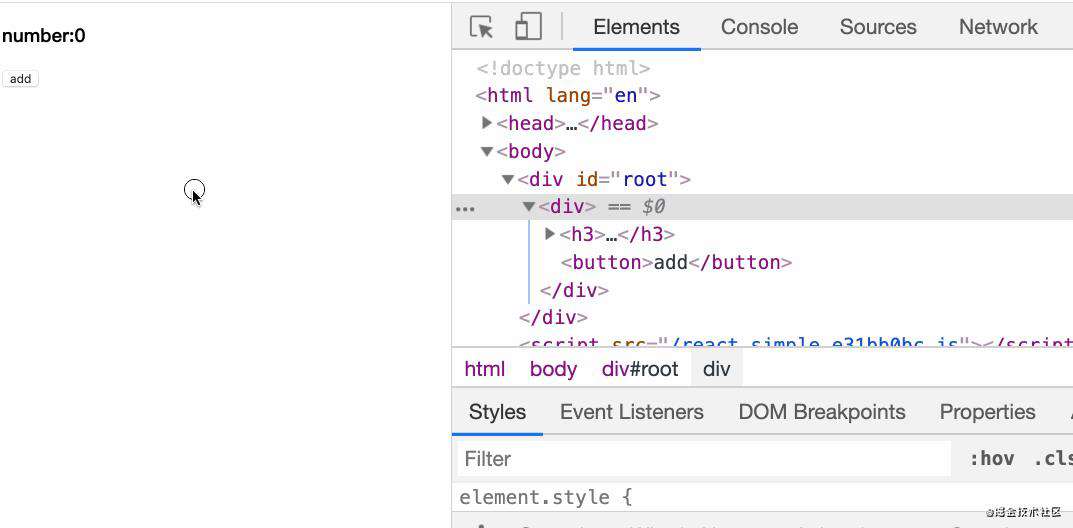
Task: Select body in the breadcrumb bar
Action: pos(553,369)
